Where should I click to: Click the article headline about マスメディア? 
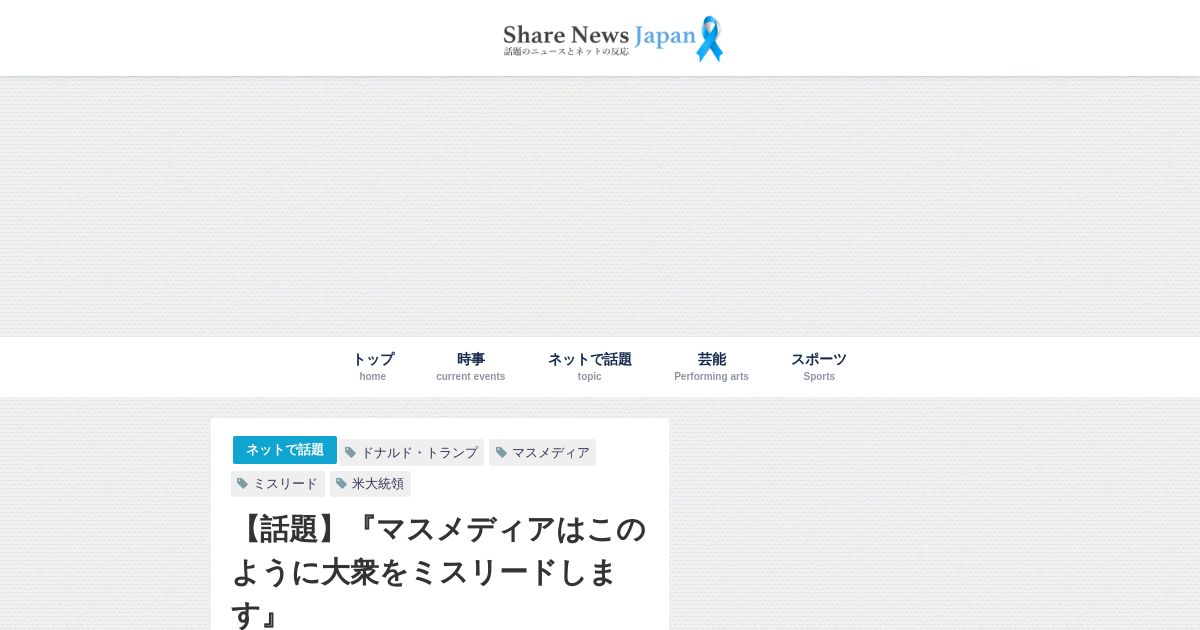coord(439,571)
